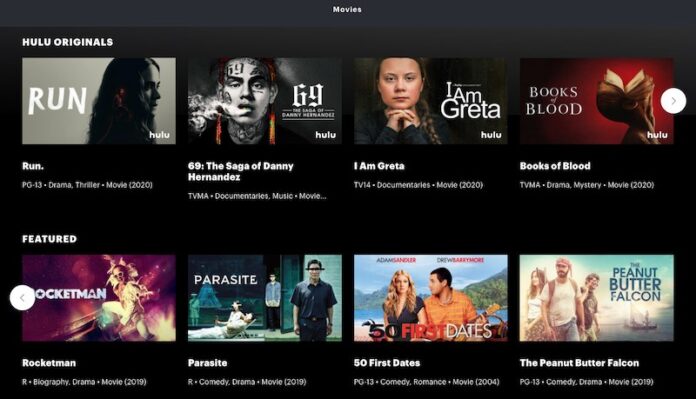
Task: Click "TV14 • Documentaries • Movie (2020)" text
Action: click(x=418, y=185)
